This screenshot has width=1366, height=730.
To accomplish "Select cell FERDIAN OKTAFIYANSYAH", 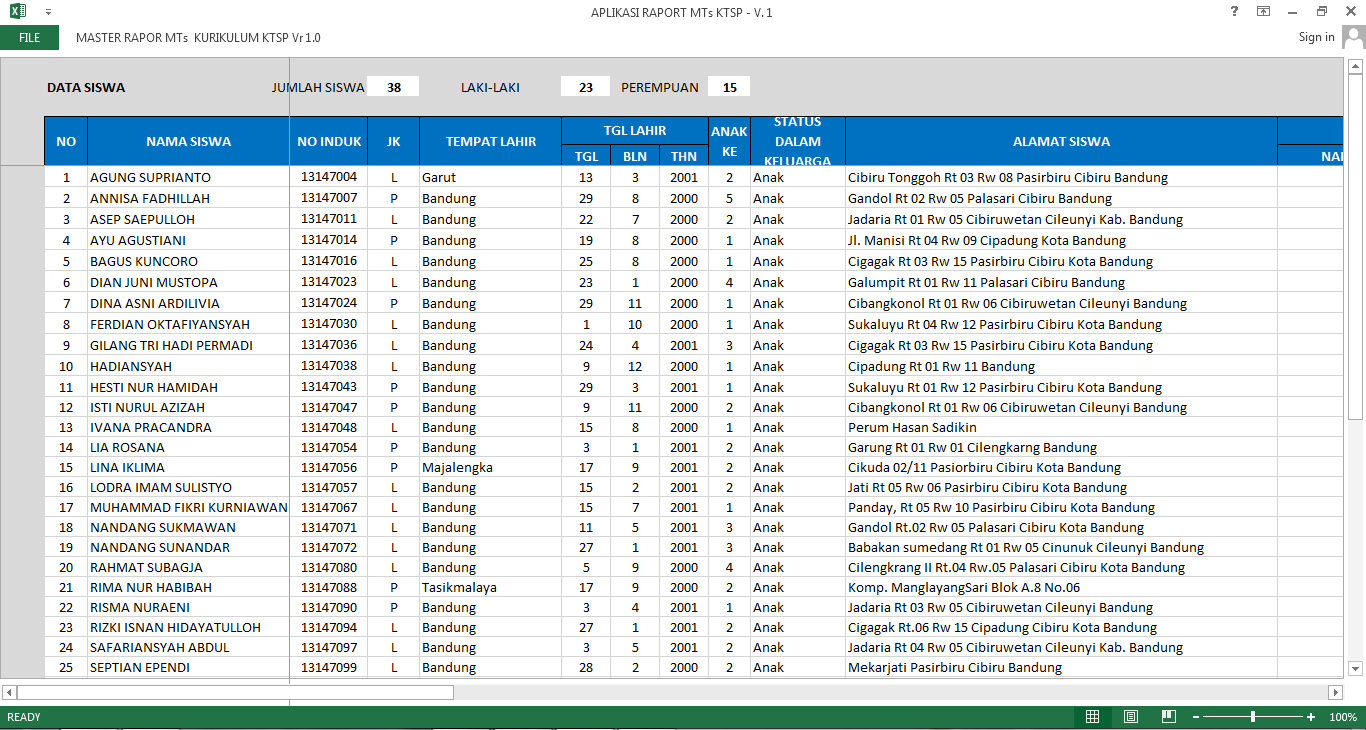I will 189,324.
